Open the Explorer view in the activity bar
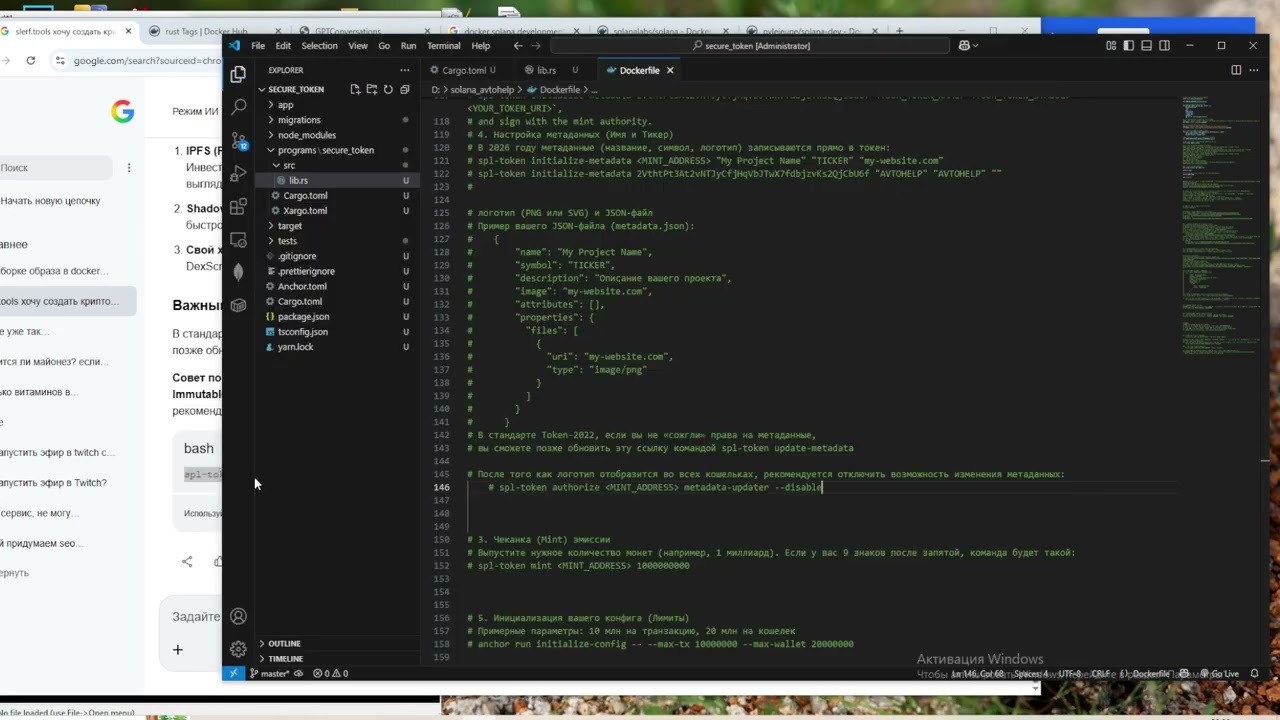The image size is (1280, 720). [238, 74]
